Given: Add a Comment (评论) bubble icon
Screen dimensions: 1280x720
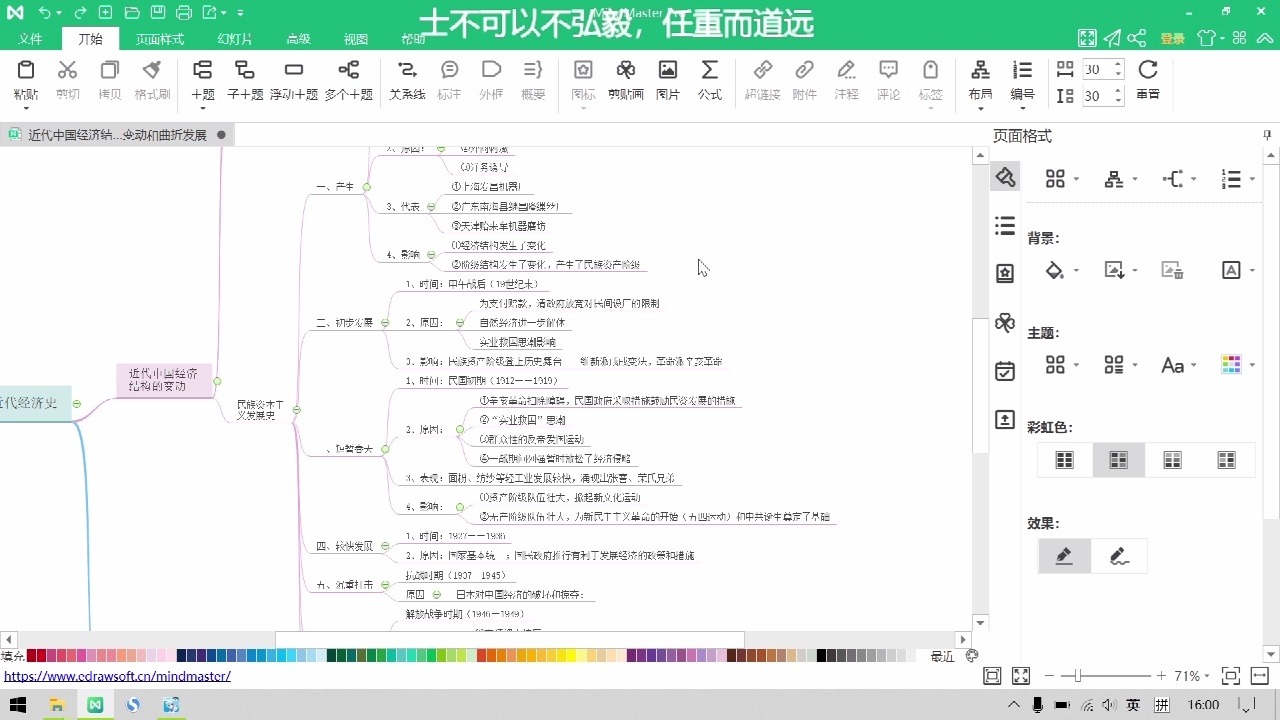Looking at the screenshot, I should tap(888, 70).
